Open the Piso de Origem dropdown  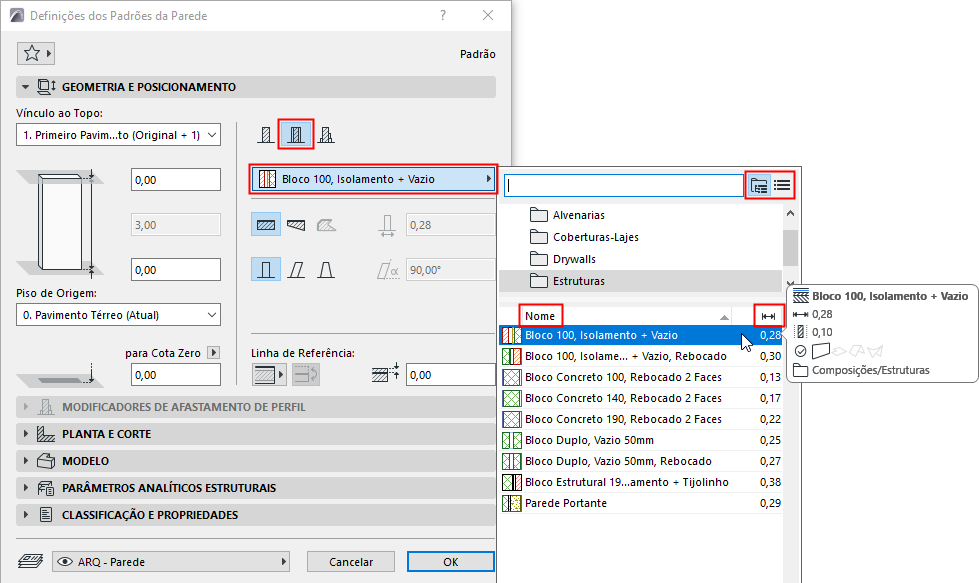119,315
